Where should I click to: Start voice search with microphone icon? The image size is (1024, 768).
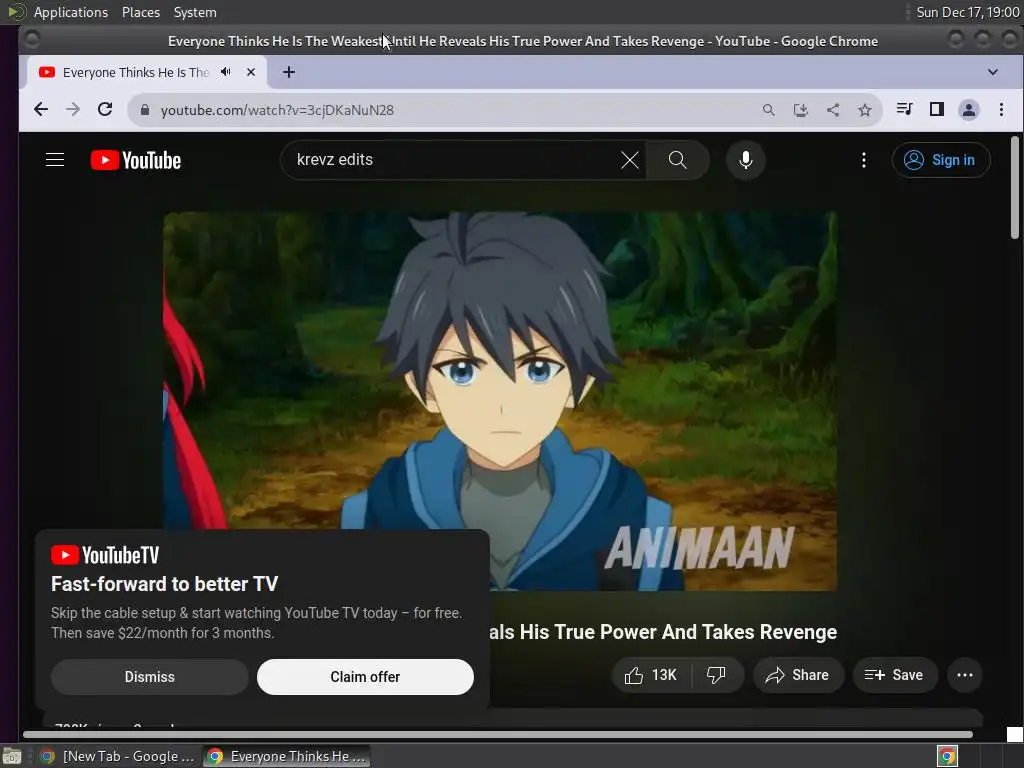pyautogui.click(x=745, y=160)
